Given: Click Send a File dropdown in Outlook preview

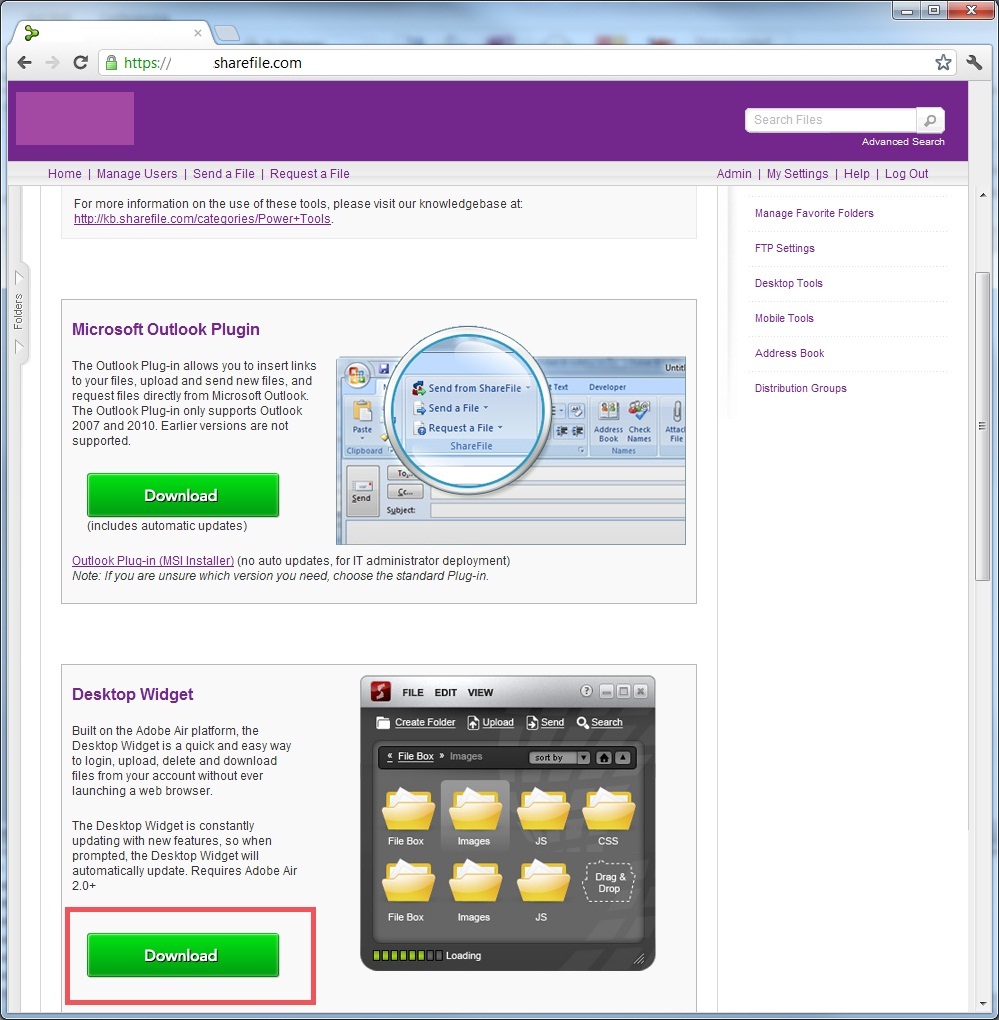Looking at the screenshot, I should pyautogui.click(x=450, y=408).
